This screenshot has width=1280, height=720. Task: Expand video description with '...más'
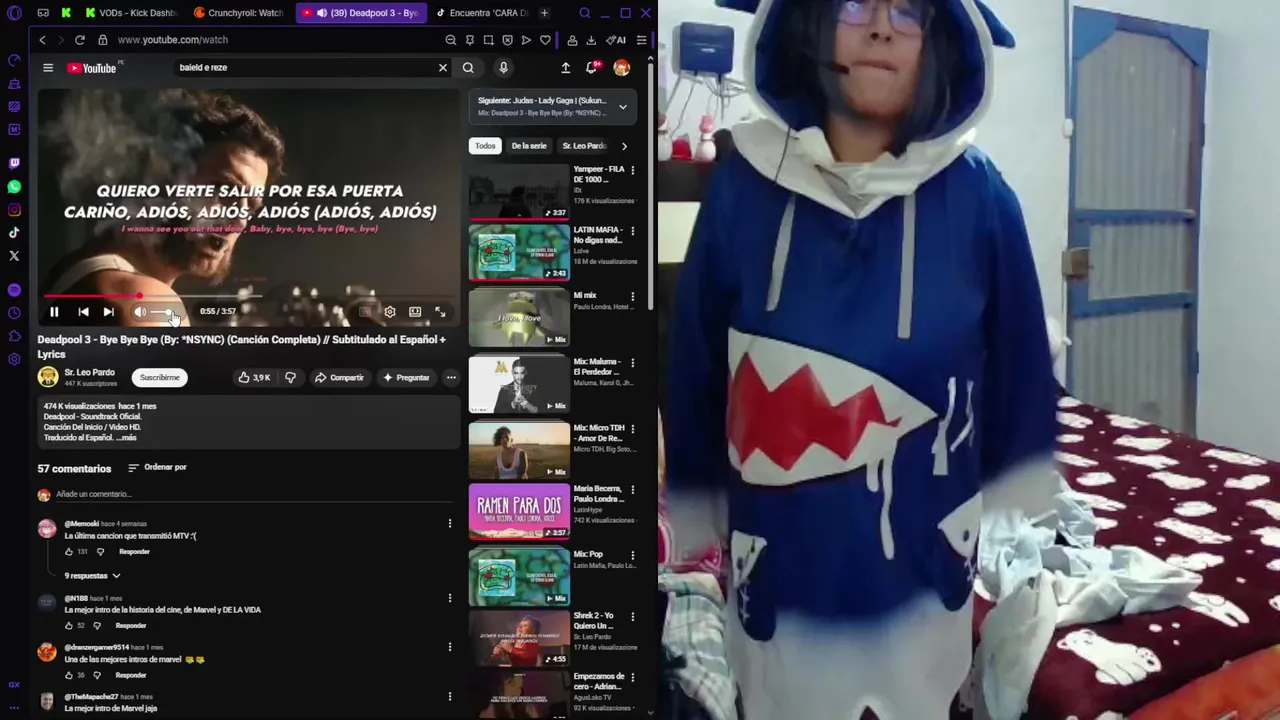pos(127,438)
